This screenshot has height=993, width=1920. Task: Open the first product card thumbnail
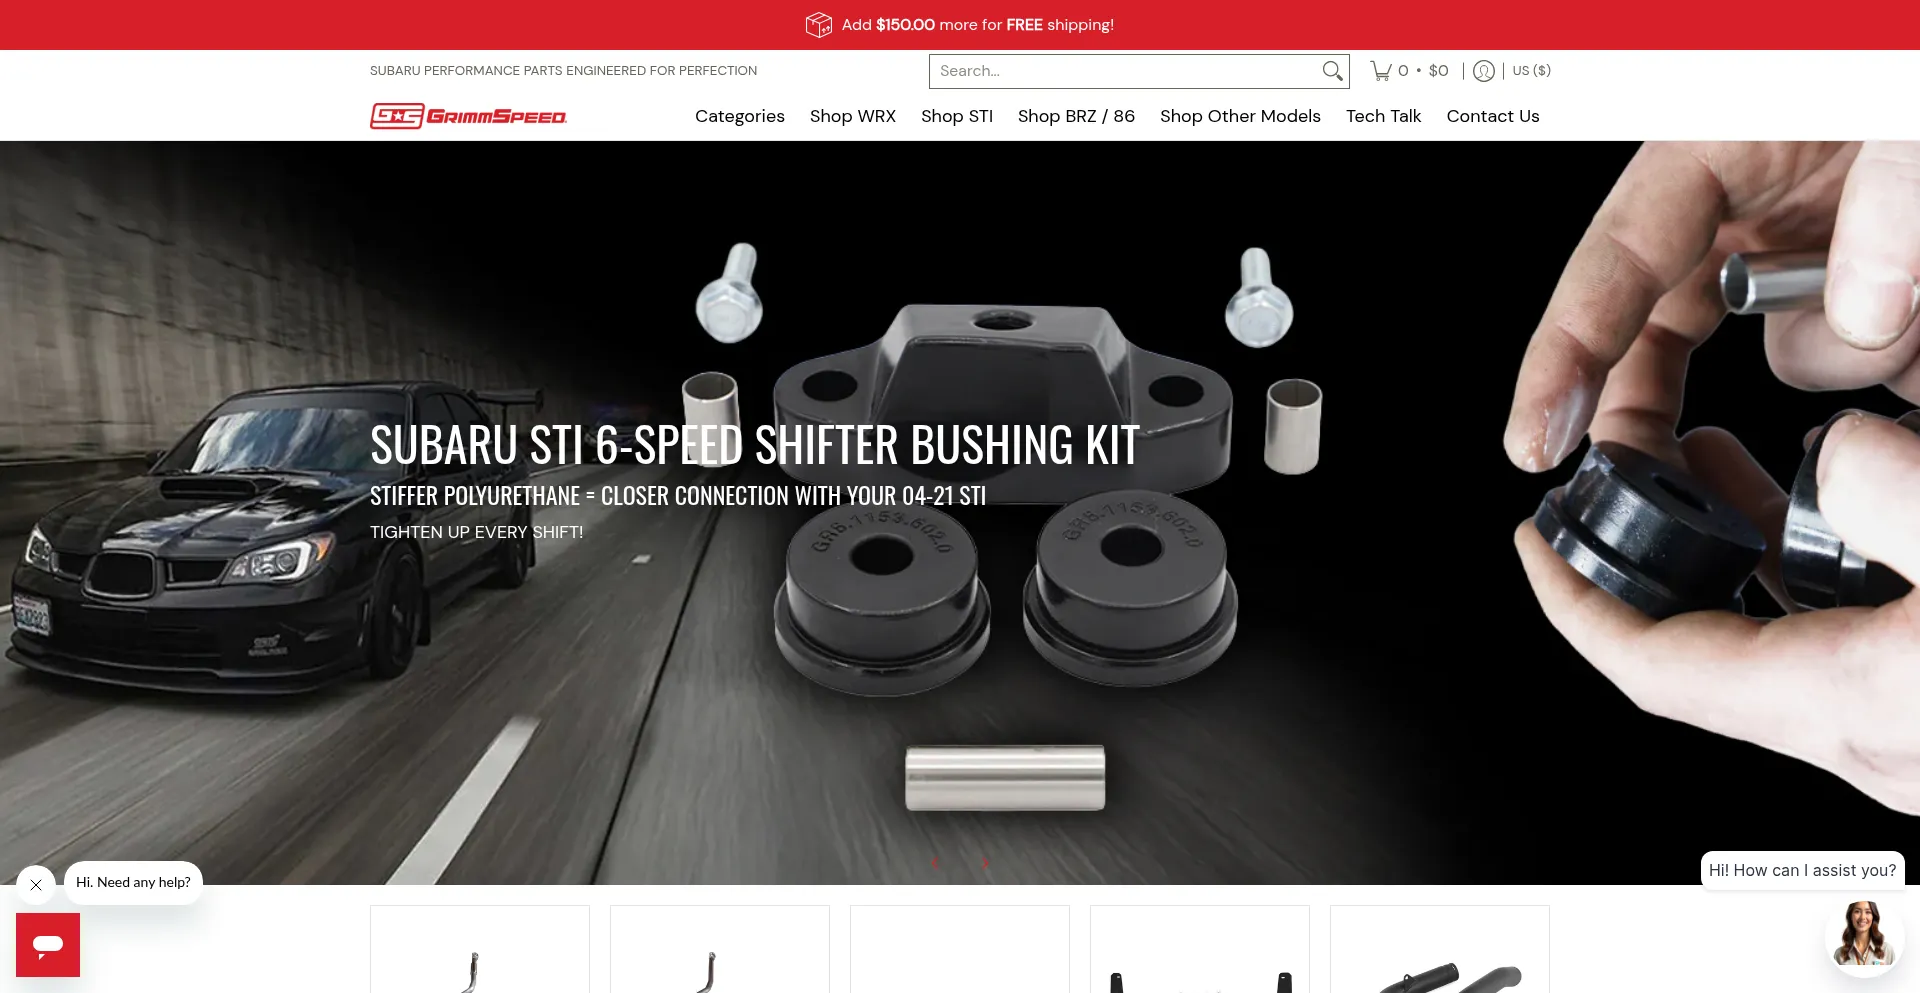pos(480,950)
